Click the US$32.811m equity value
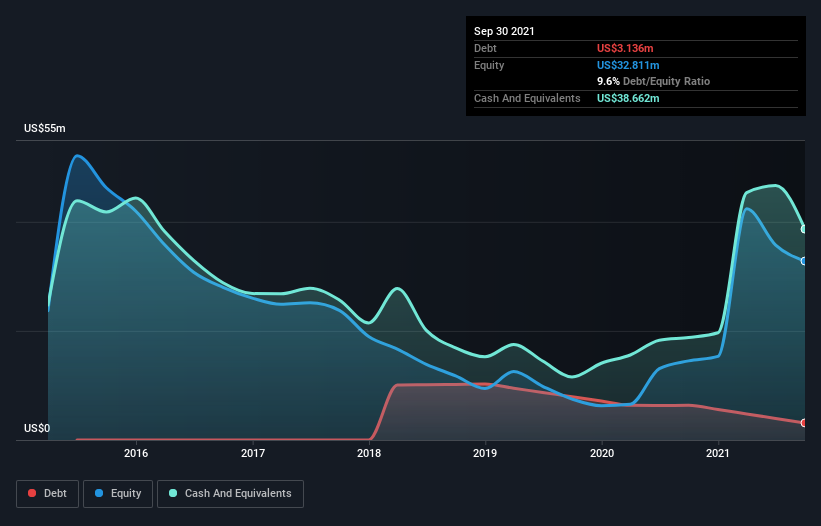 (x=628, y=65)
